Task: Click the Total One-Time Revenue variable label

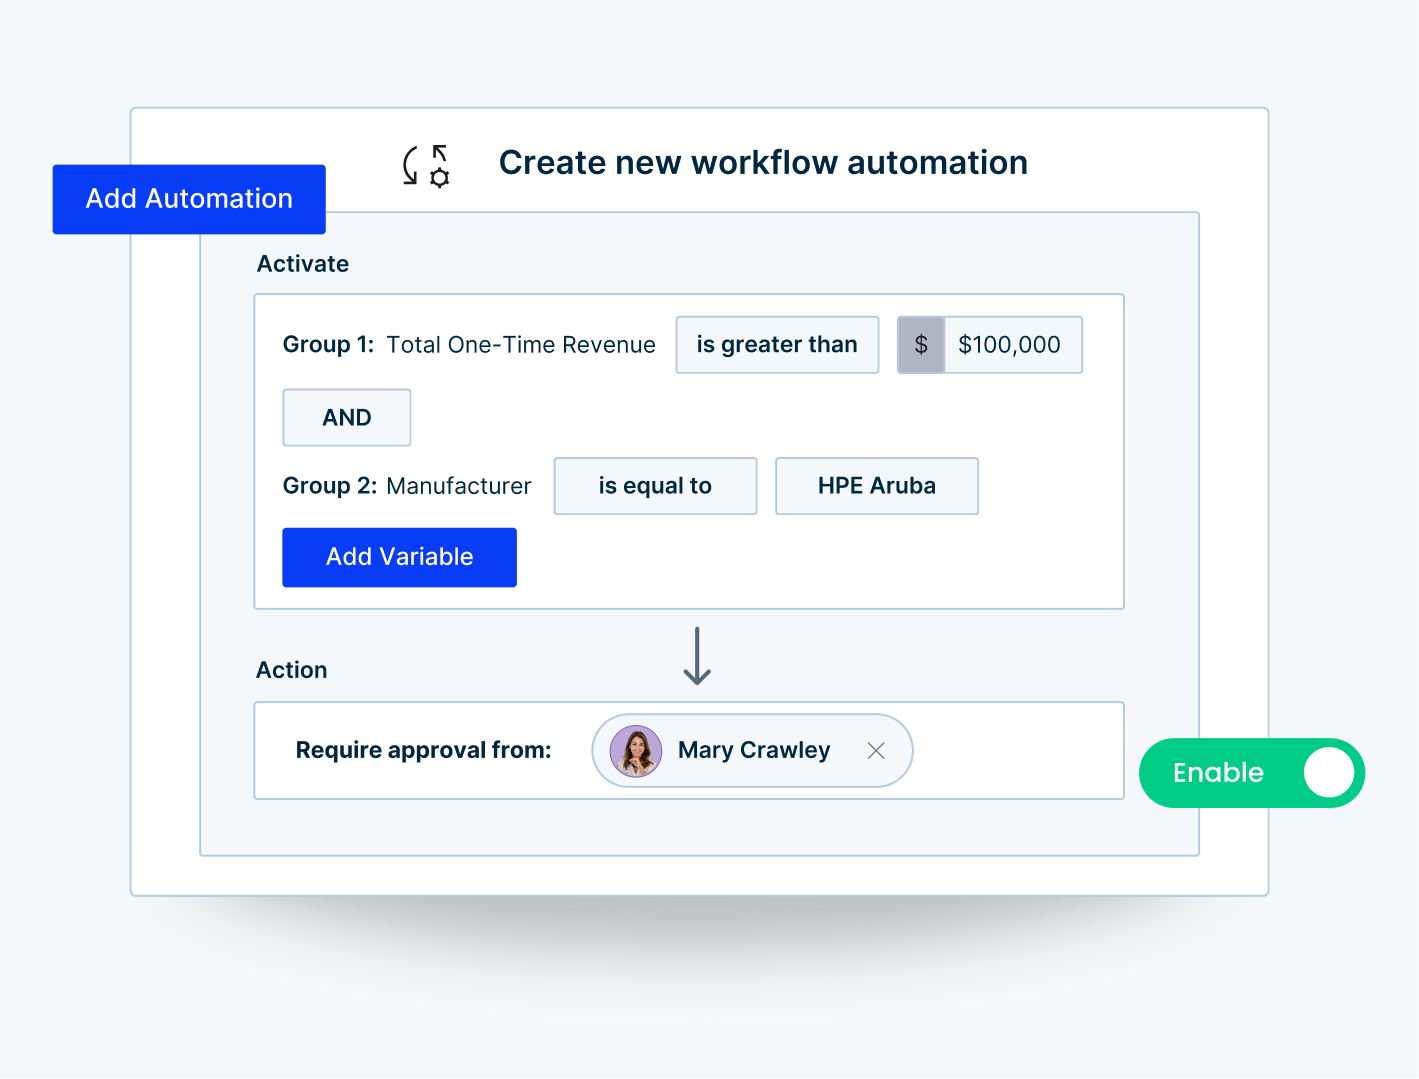Action: [x=521, y=344]
